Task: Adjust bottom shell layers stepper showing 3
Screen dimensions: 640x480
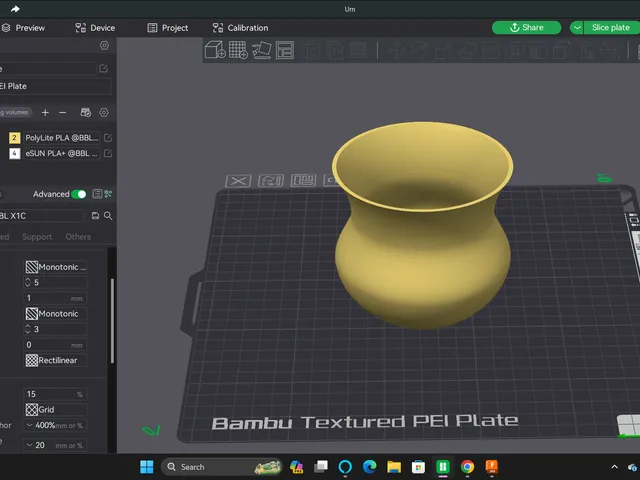Action: [28, 329]
